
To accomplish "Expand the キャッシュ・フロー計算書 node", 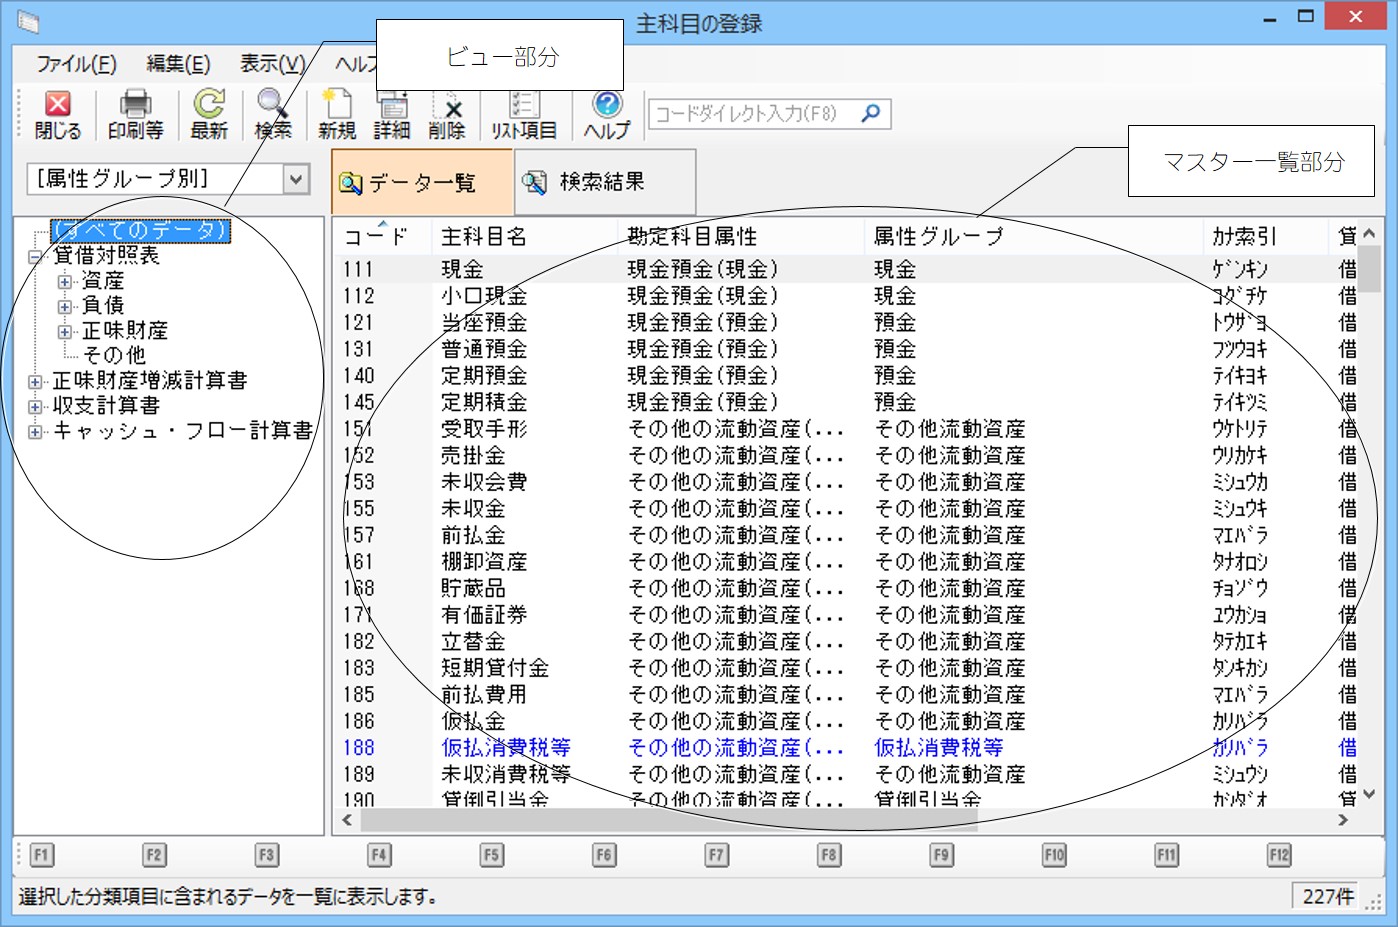I will tap(35, 432).
